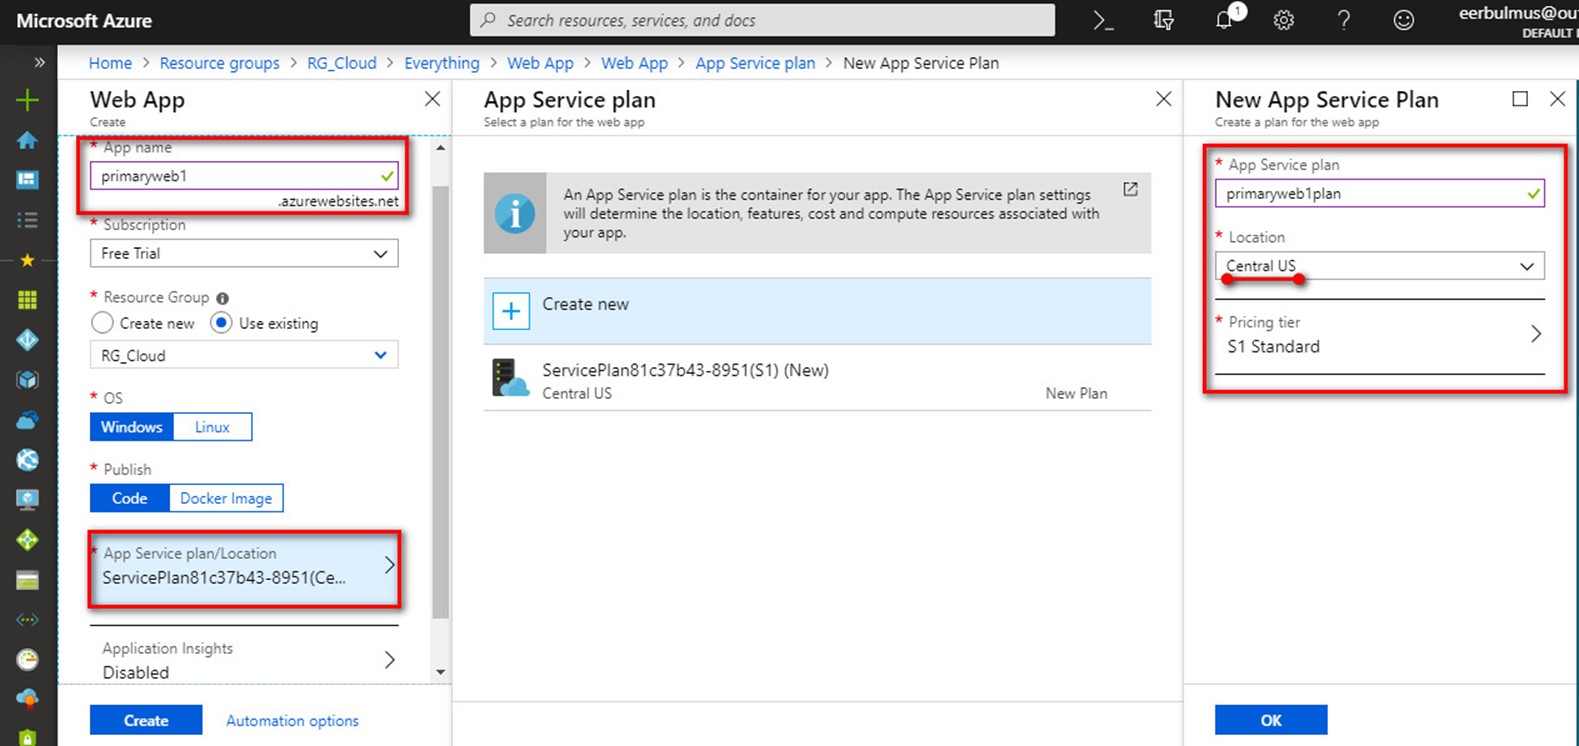Screen dimensions: 1579x746
Task: Close the Web App blade
Action: click(x=432, y=99)
